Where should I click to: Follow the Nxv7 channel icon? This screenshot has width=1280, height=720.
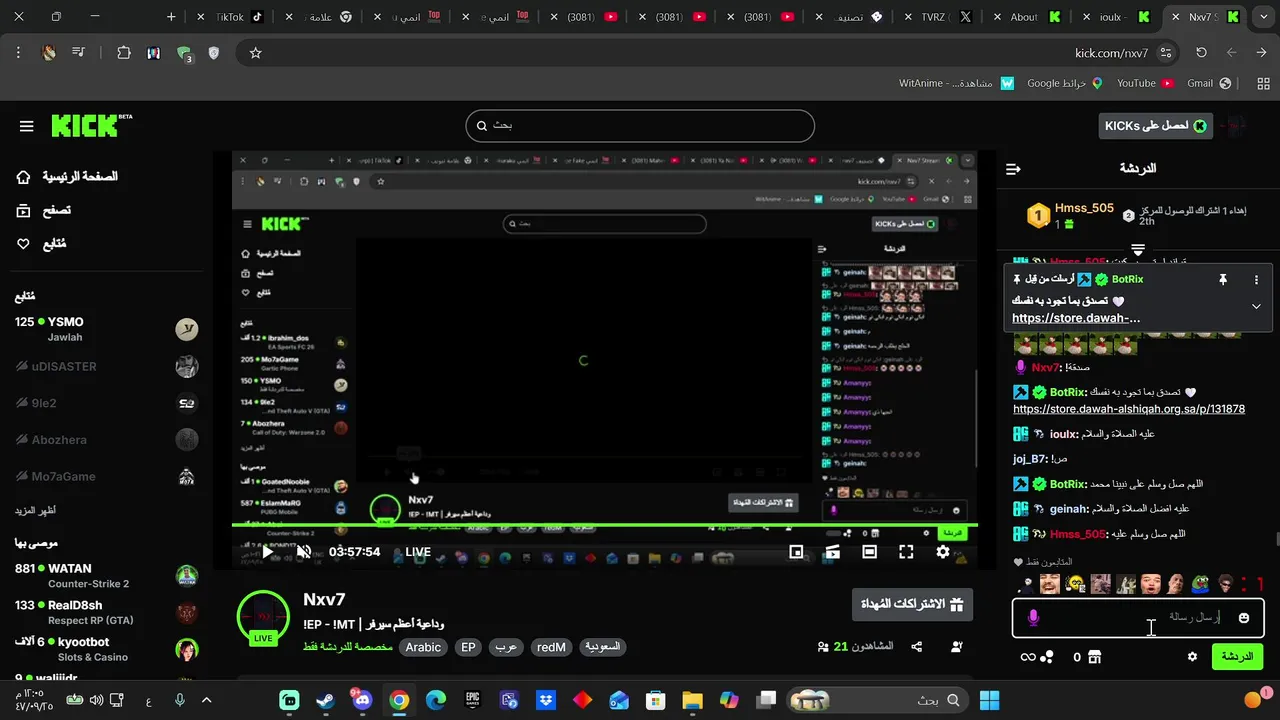[956, 647]
